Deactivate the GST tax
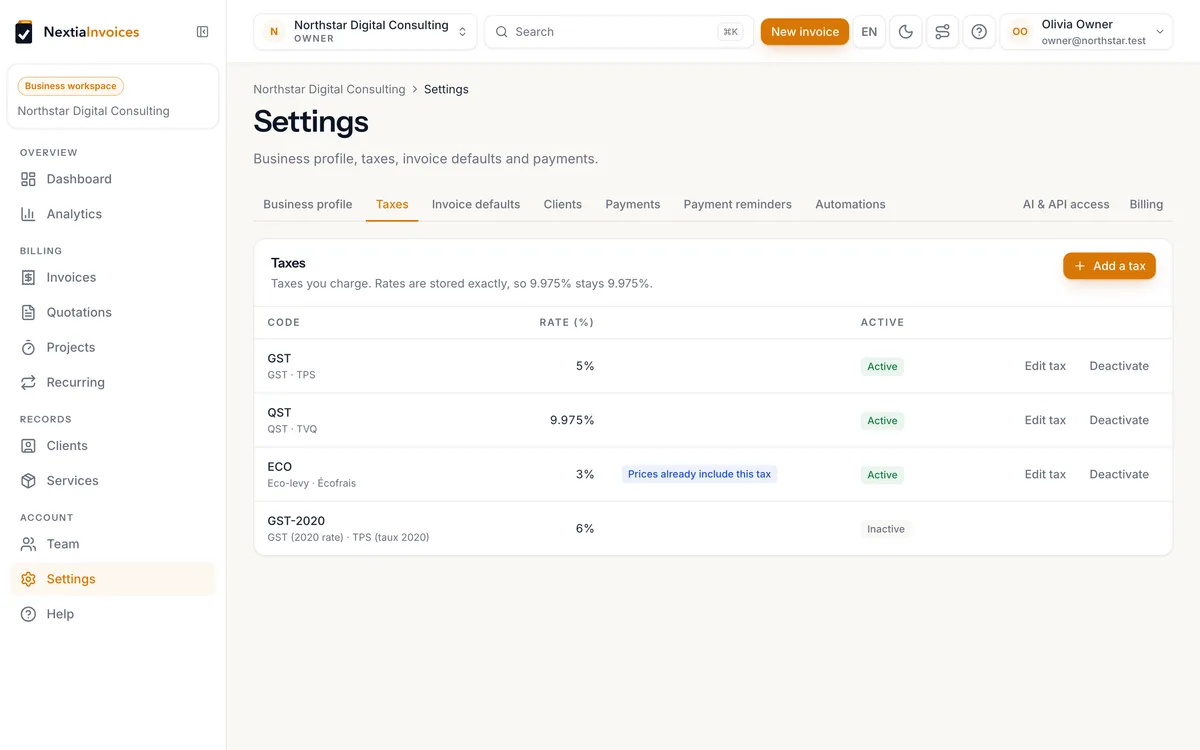 [x=1119, y=366]
